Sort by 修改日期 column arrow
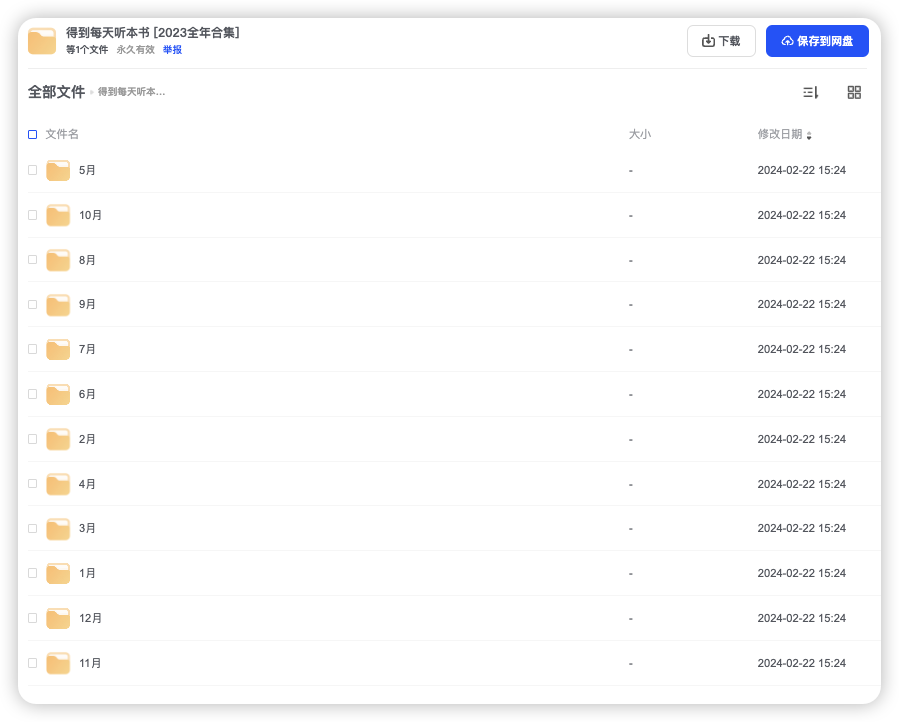Viewport: 899px width, 722px height. pos(809,135)
